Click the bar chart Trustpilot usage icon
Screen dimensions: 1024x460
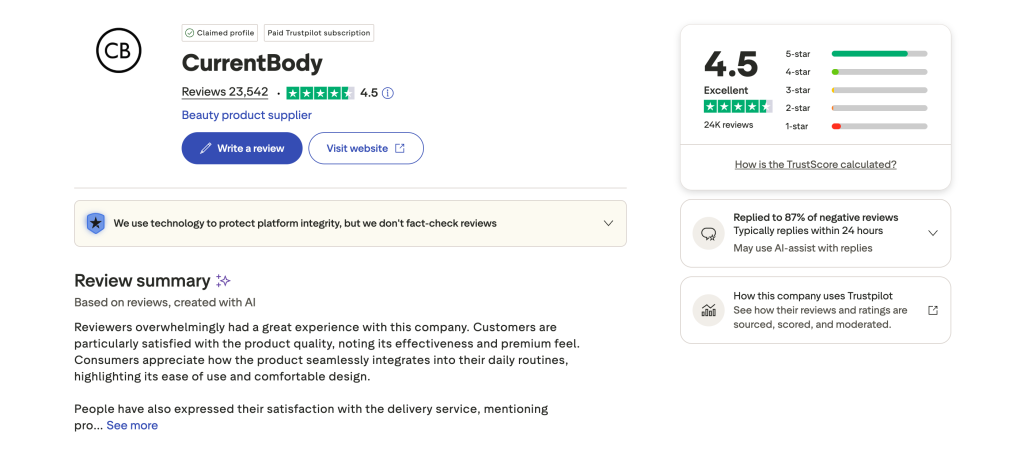coord(708,310)
